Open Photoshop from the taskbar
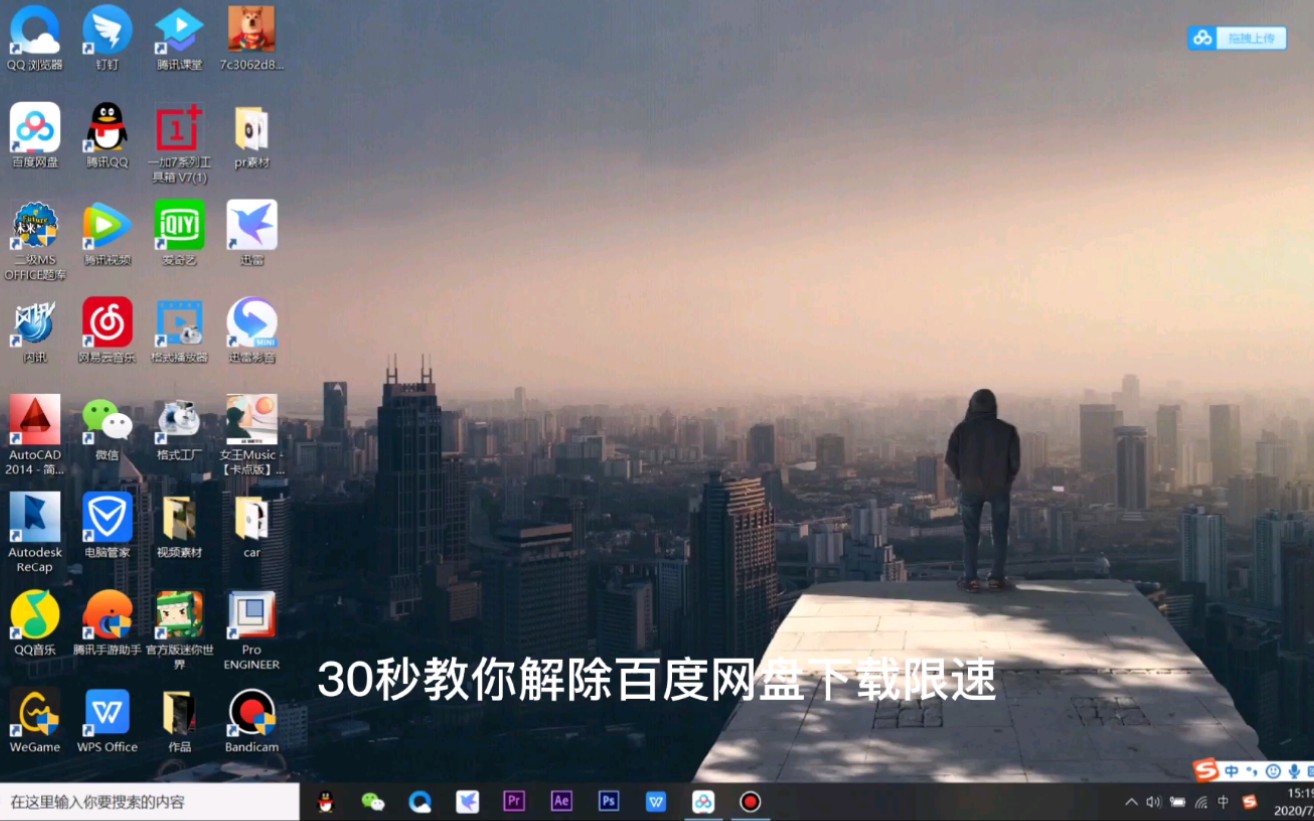Image resolution: width=1314 pixels, height=821 pixels. coord(608,801)
